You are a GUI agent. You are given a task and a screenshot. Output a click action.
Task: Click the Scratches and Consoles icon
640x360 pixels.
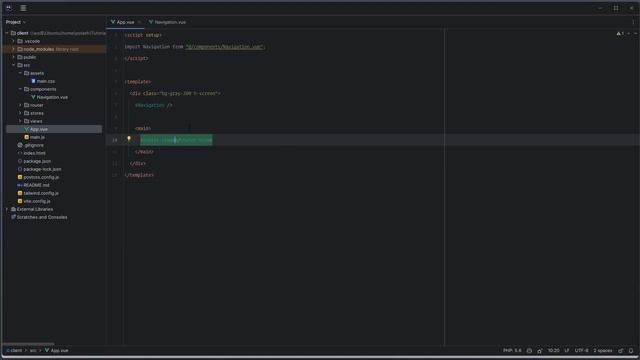point(13,217)
